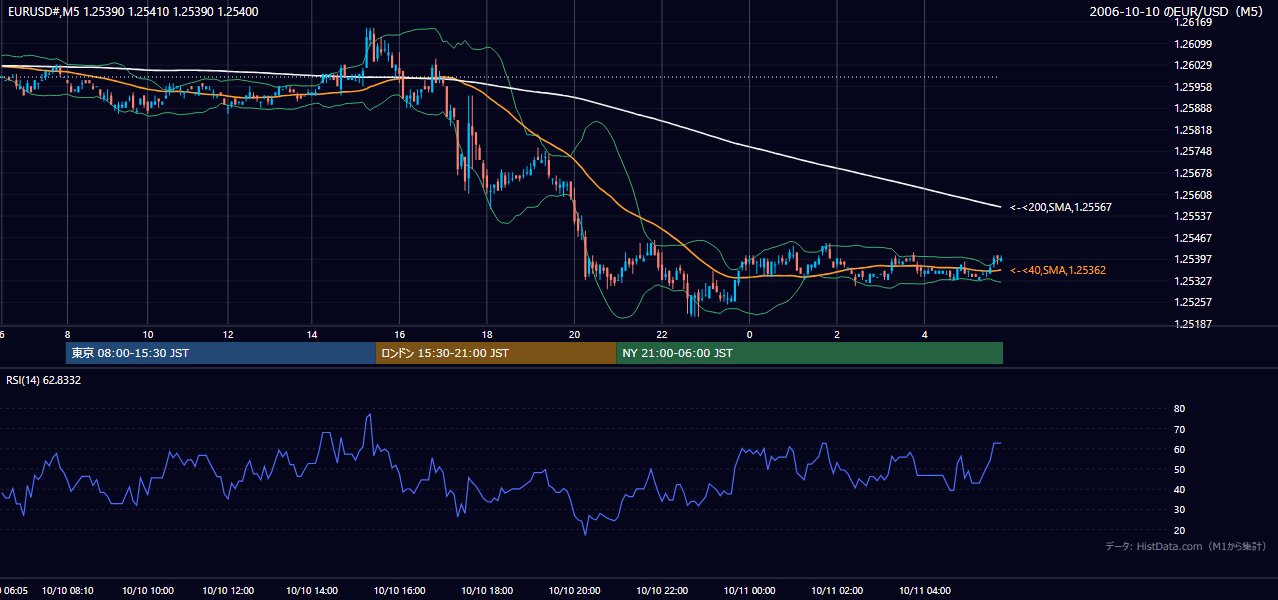Click price axis value 1.25467

pos(1194,238)
